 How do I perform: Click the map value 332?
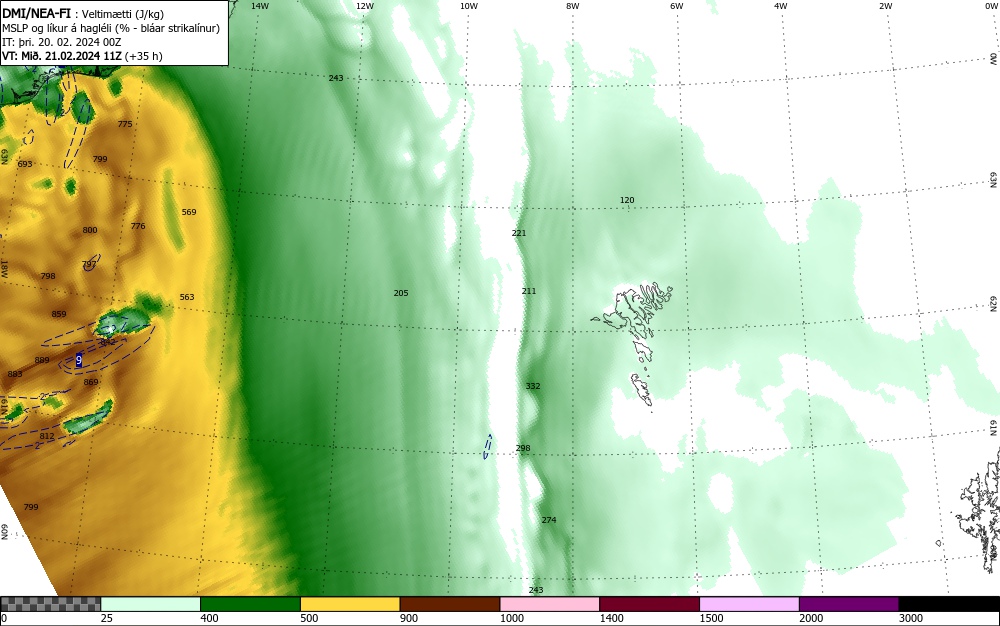click(533, 386)
